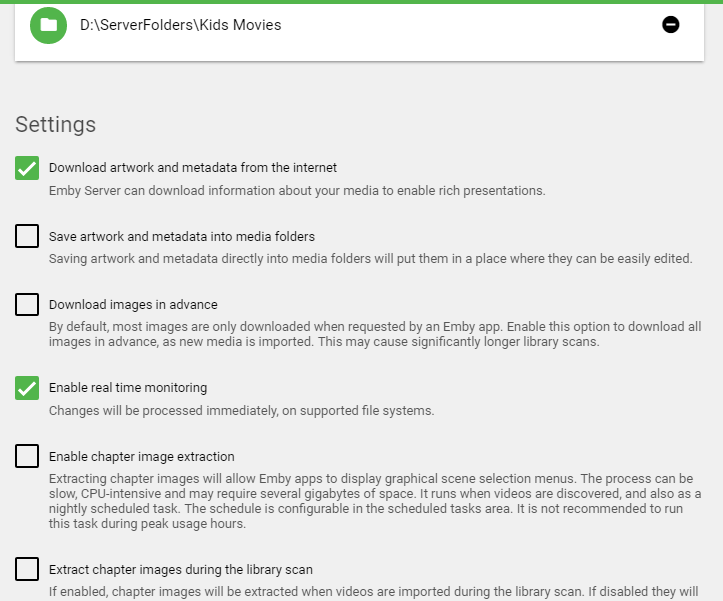Uncheck the Download artwork and metadata checkbox
Screen dimensions: 723x601
(x=27, y=168)
